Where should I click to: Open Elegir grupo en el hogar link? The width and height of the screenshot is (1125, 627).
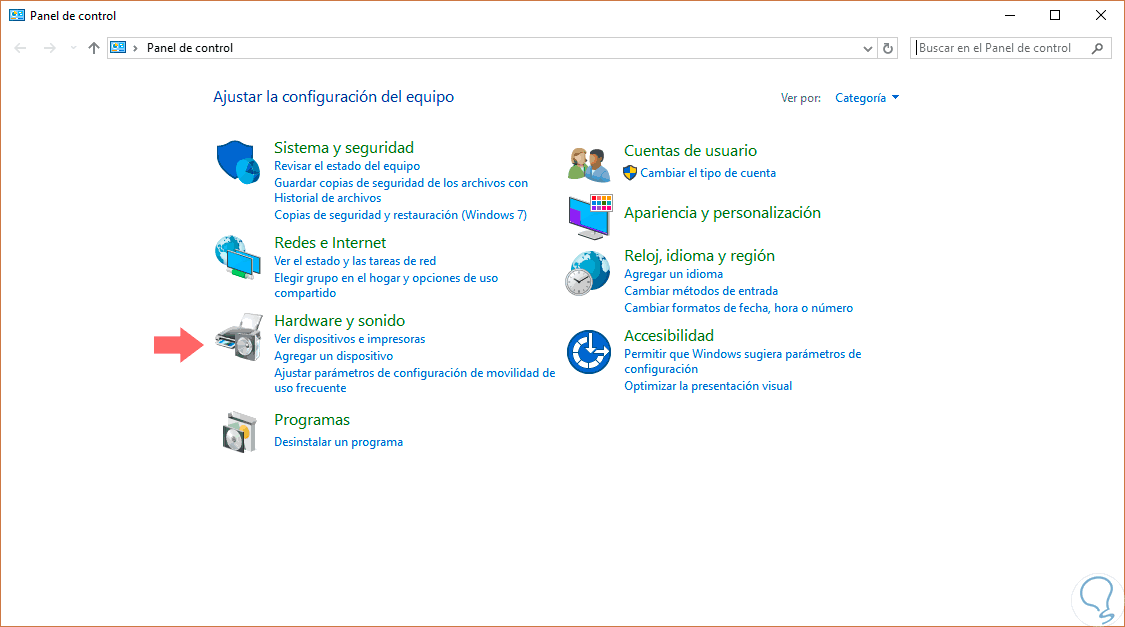[385, 285]
